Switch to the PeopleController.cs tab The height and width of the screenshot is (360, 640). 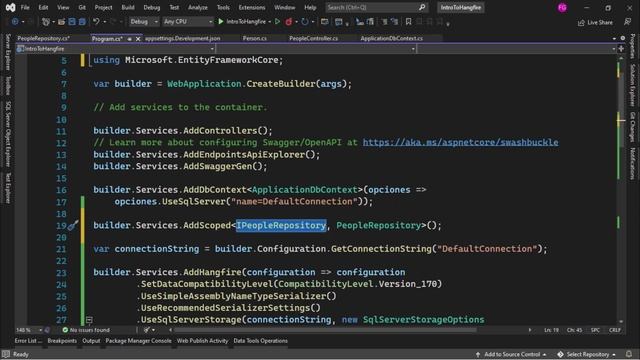(x=313, y=38)
